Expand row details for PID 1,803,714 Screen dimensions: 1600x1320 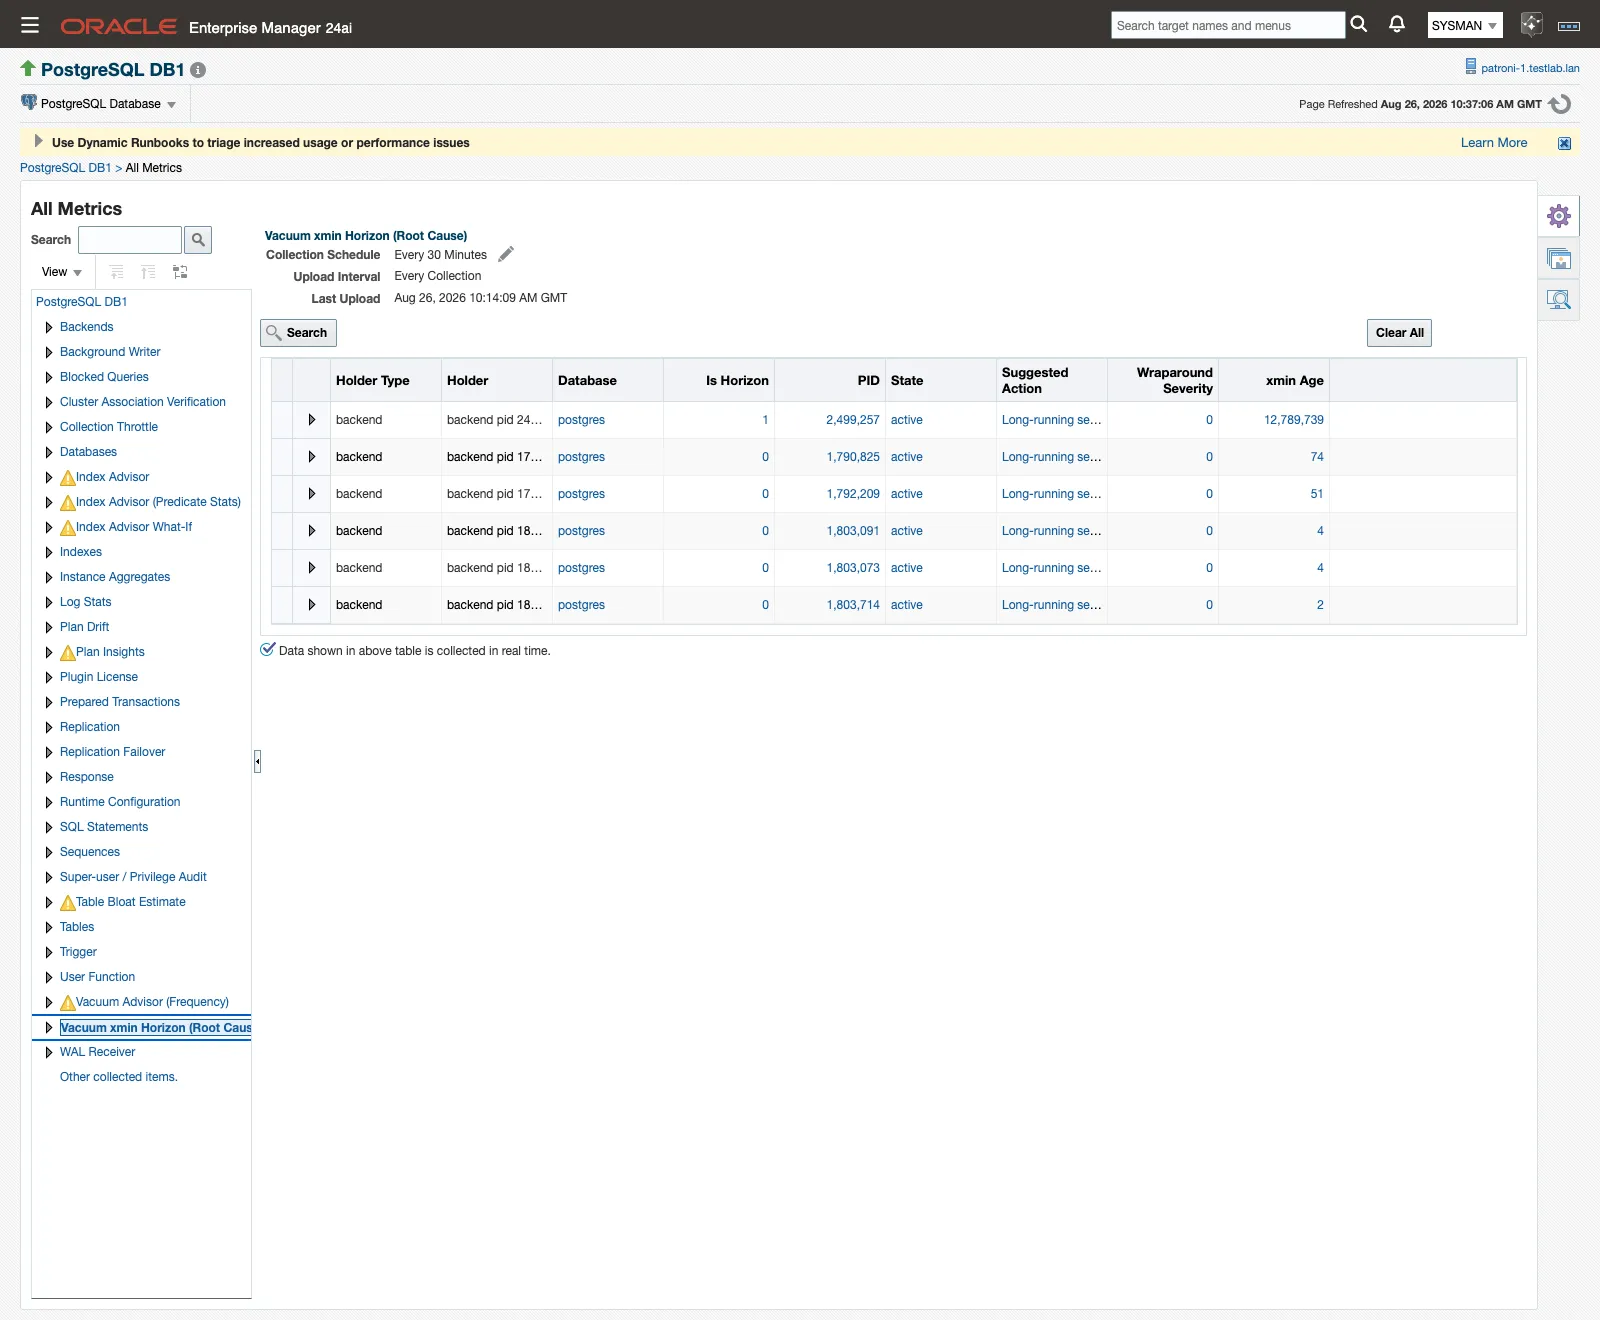311,605
